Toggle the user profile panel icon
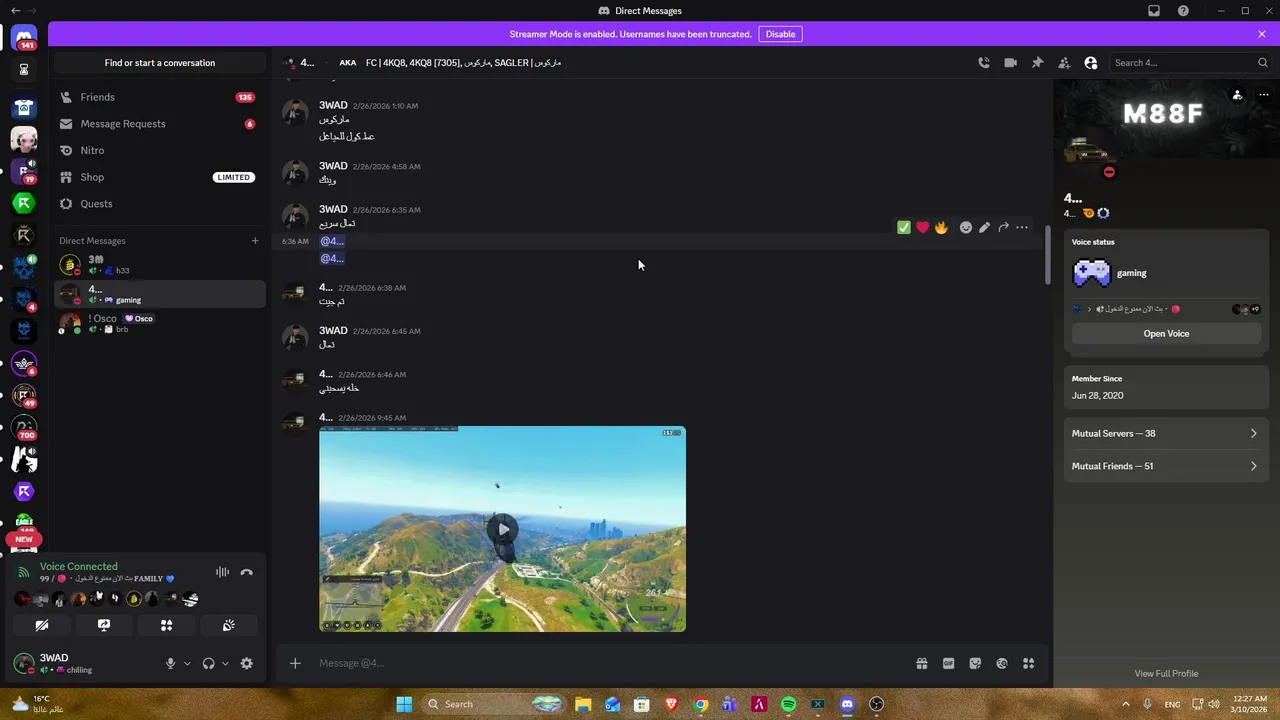This screenshot has height=720, width=1280. pyautogui.click(x=1091, y=62)
